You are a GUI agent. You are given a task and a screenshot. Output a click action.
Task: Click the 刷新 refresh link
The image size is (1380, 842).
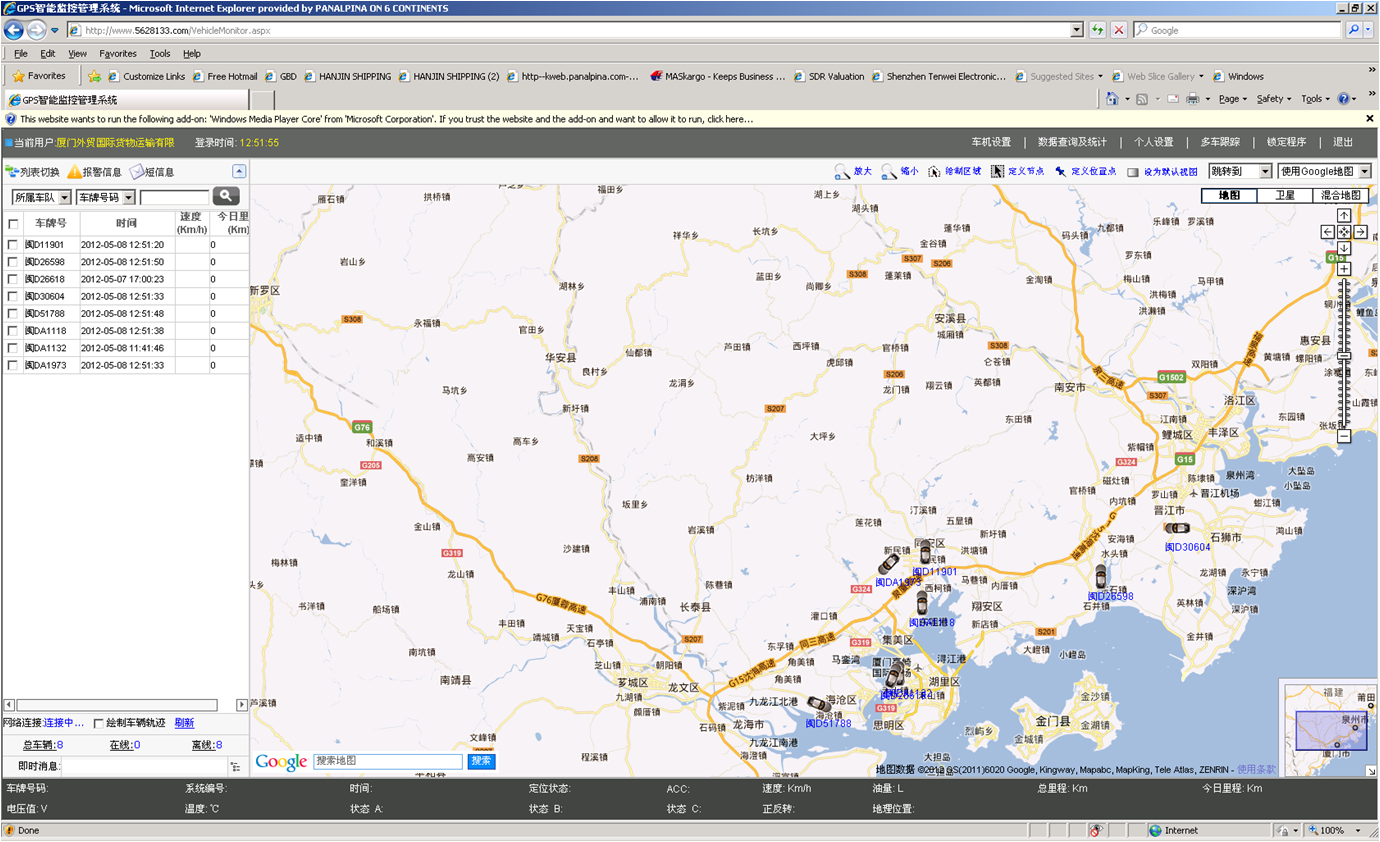[x=184, y=723]
